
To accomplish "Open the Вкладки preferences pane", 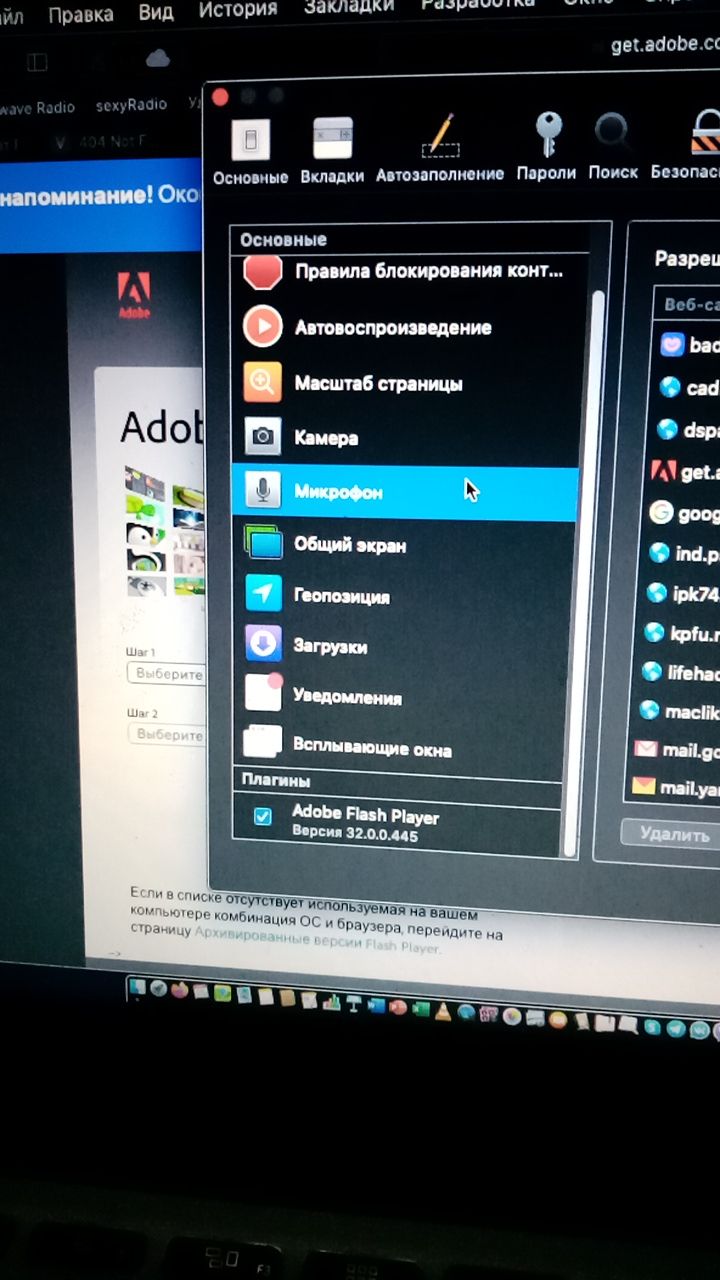I will [332, 152].
